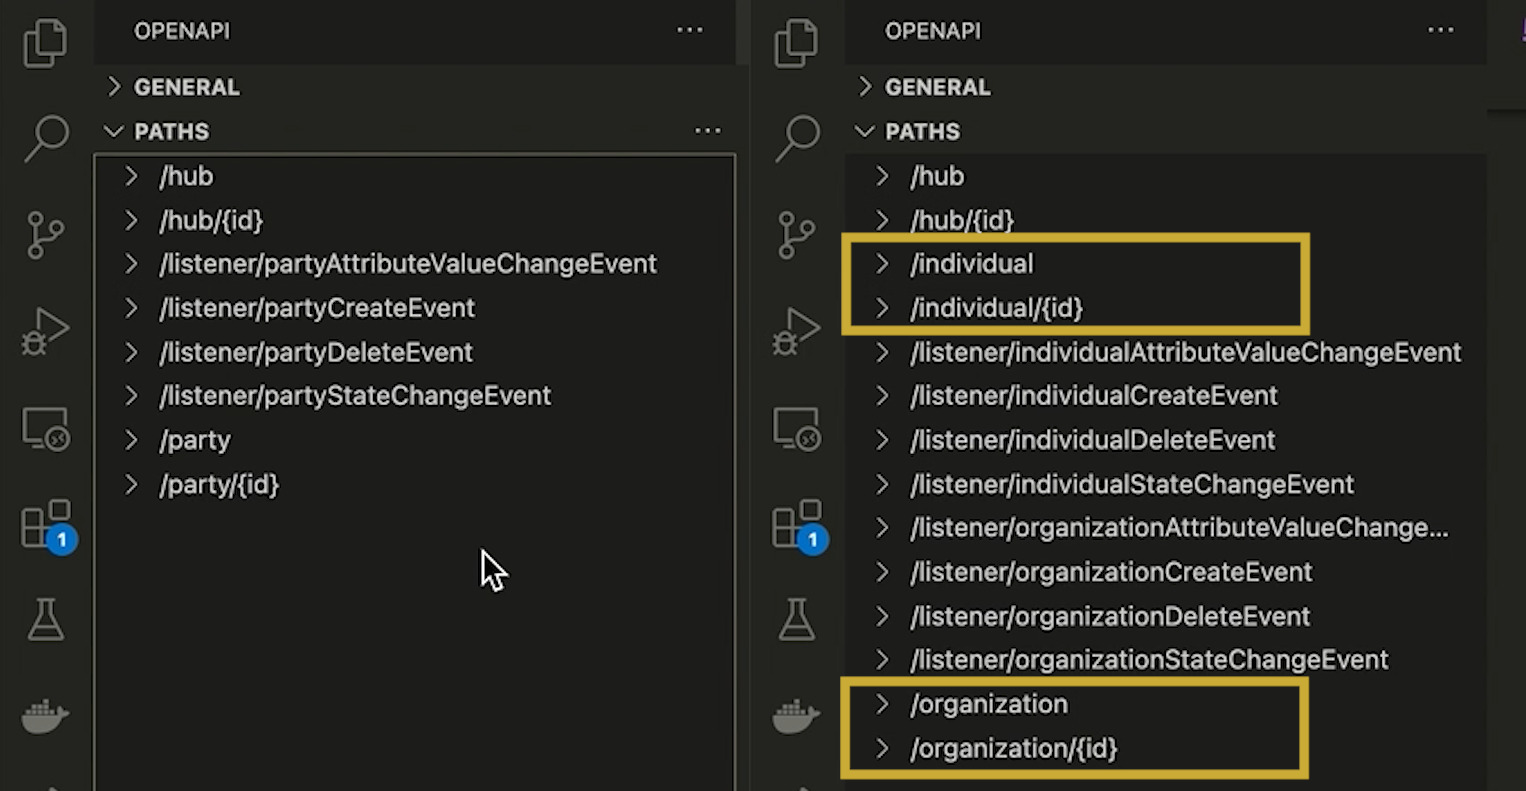Open Run and Debug in right window
The width and height of the screenshot is (1526, 791).
click(797, 331)
